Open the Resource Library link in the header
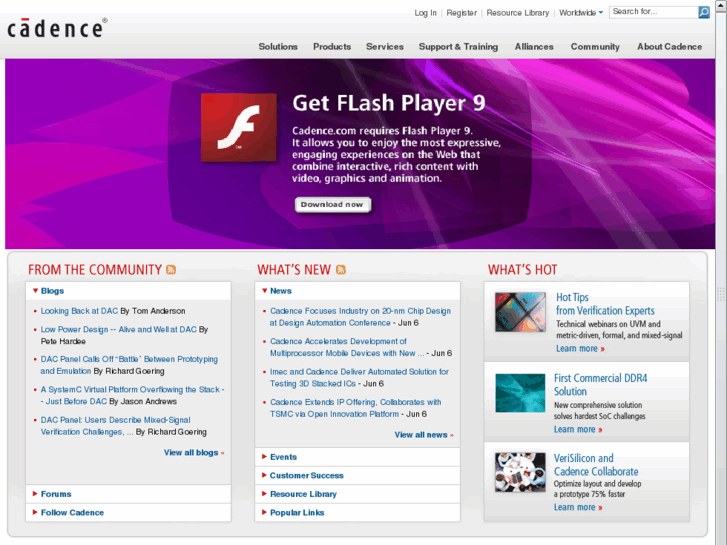 coord(517,13)
